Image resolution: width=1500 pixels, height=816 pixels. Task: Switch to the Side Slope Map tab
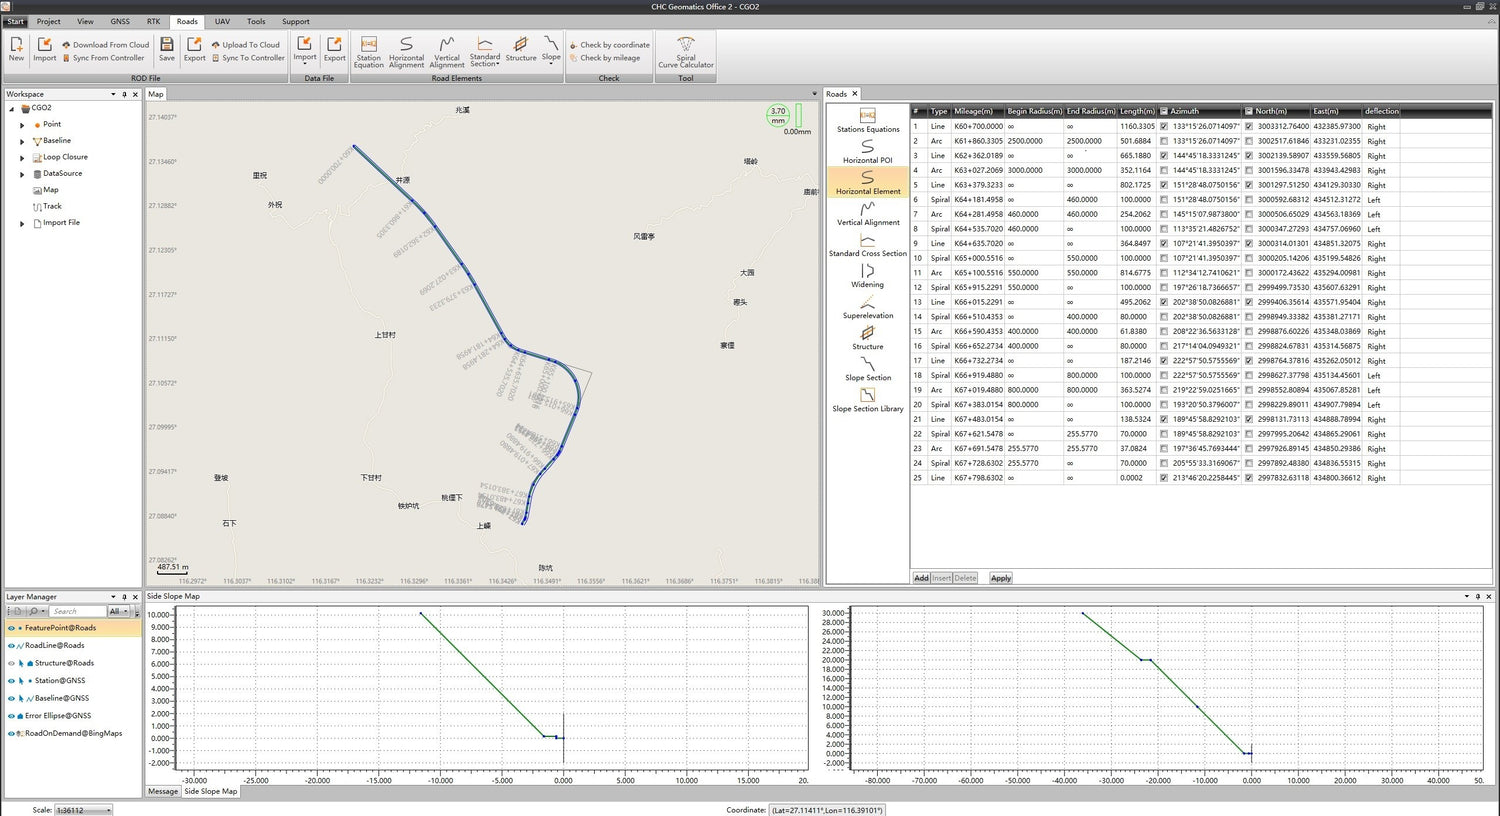pos(210,791)
